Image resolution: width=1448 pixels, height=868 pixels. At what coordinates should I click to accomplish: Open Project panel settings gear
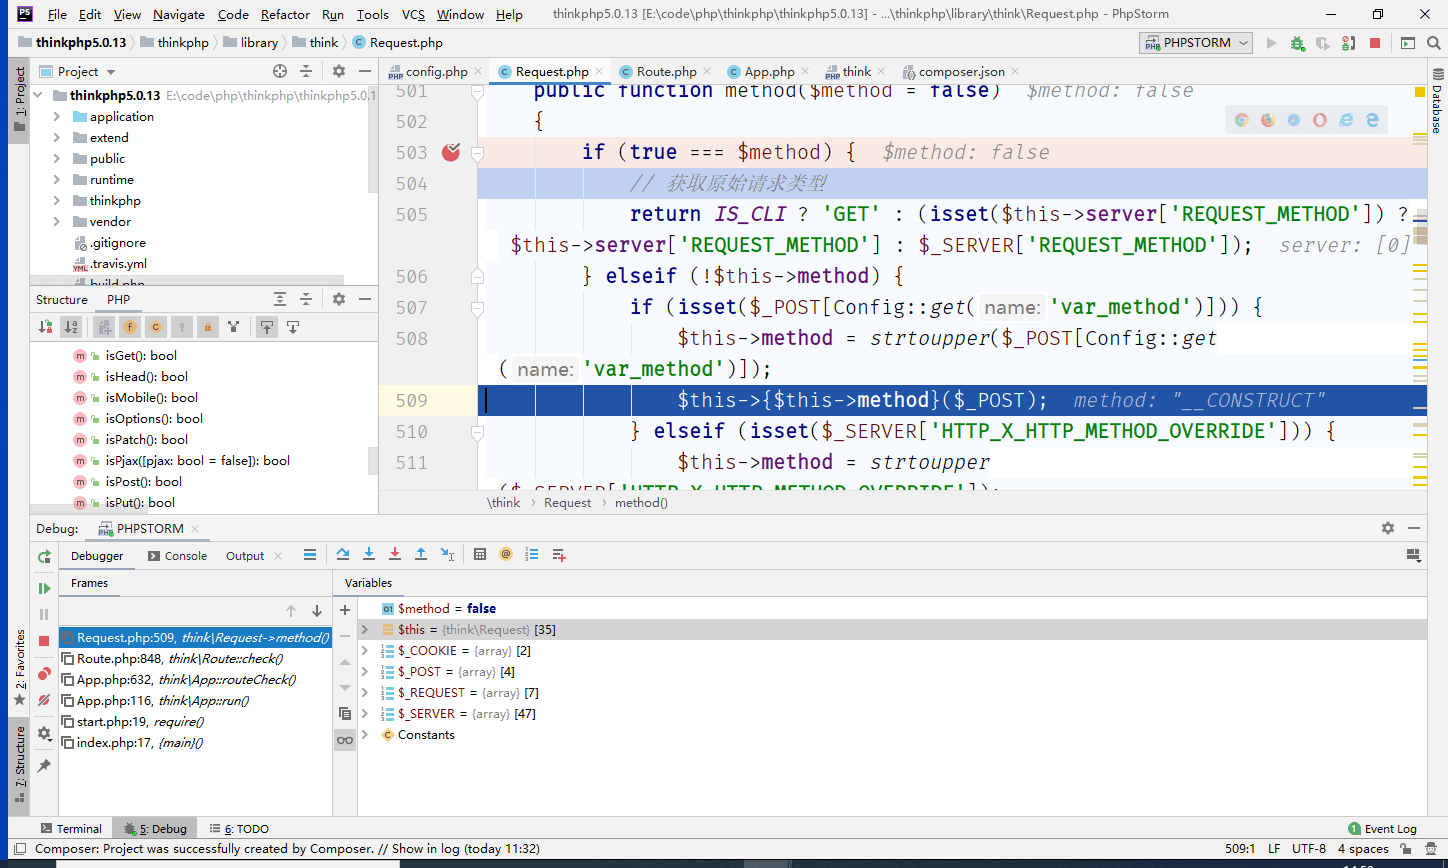point(339,71)
